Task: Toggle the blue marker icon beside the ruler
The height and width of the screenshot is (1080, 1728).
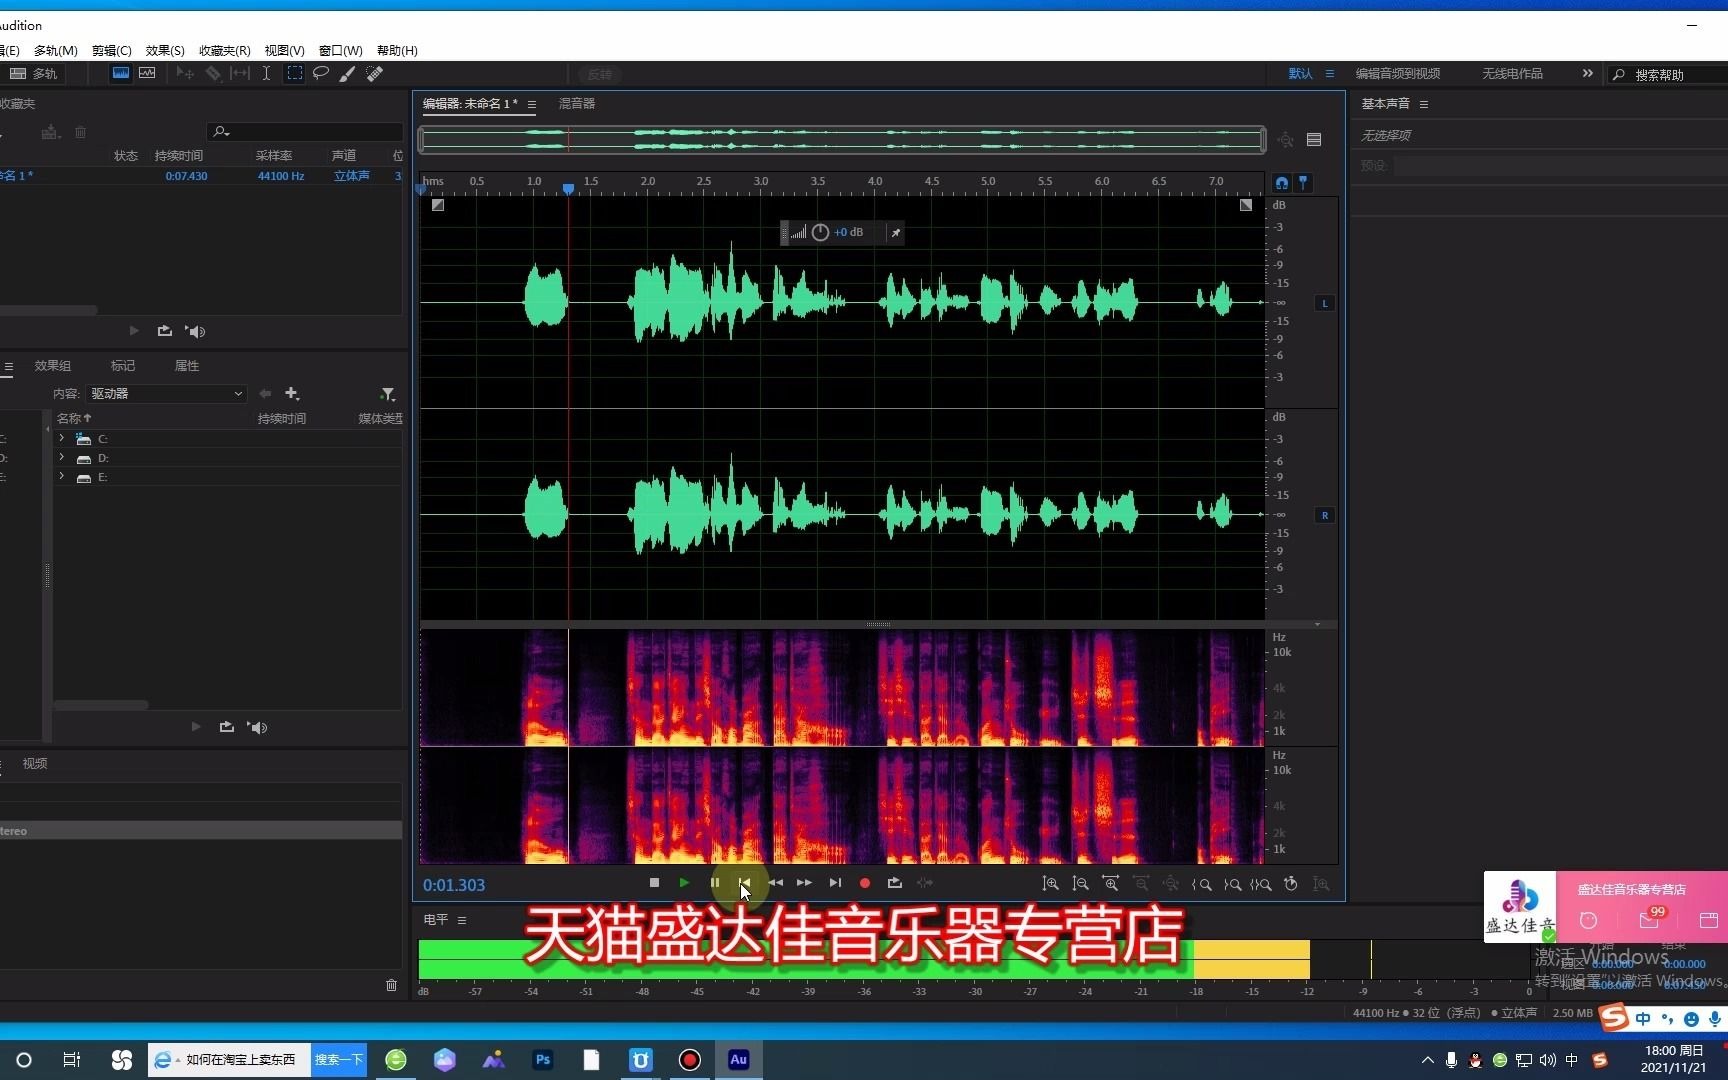Action: pyautogui.click(x=1303, y=183)
